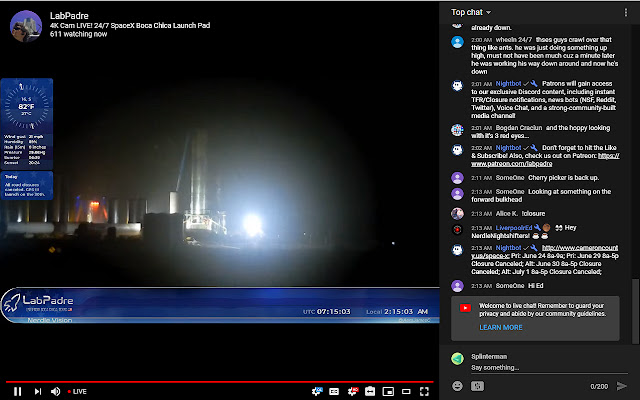Click Nightbot name in Like & Subscribe message
640x400 pixels.
click(x=508, y=148)
